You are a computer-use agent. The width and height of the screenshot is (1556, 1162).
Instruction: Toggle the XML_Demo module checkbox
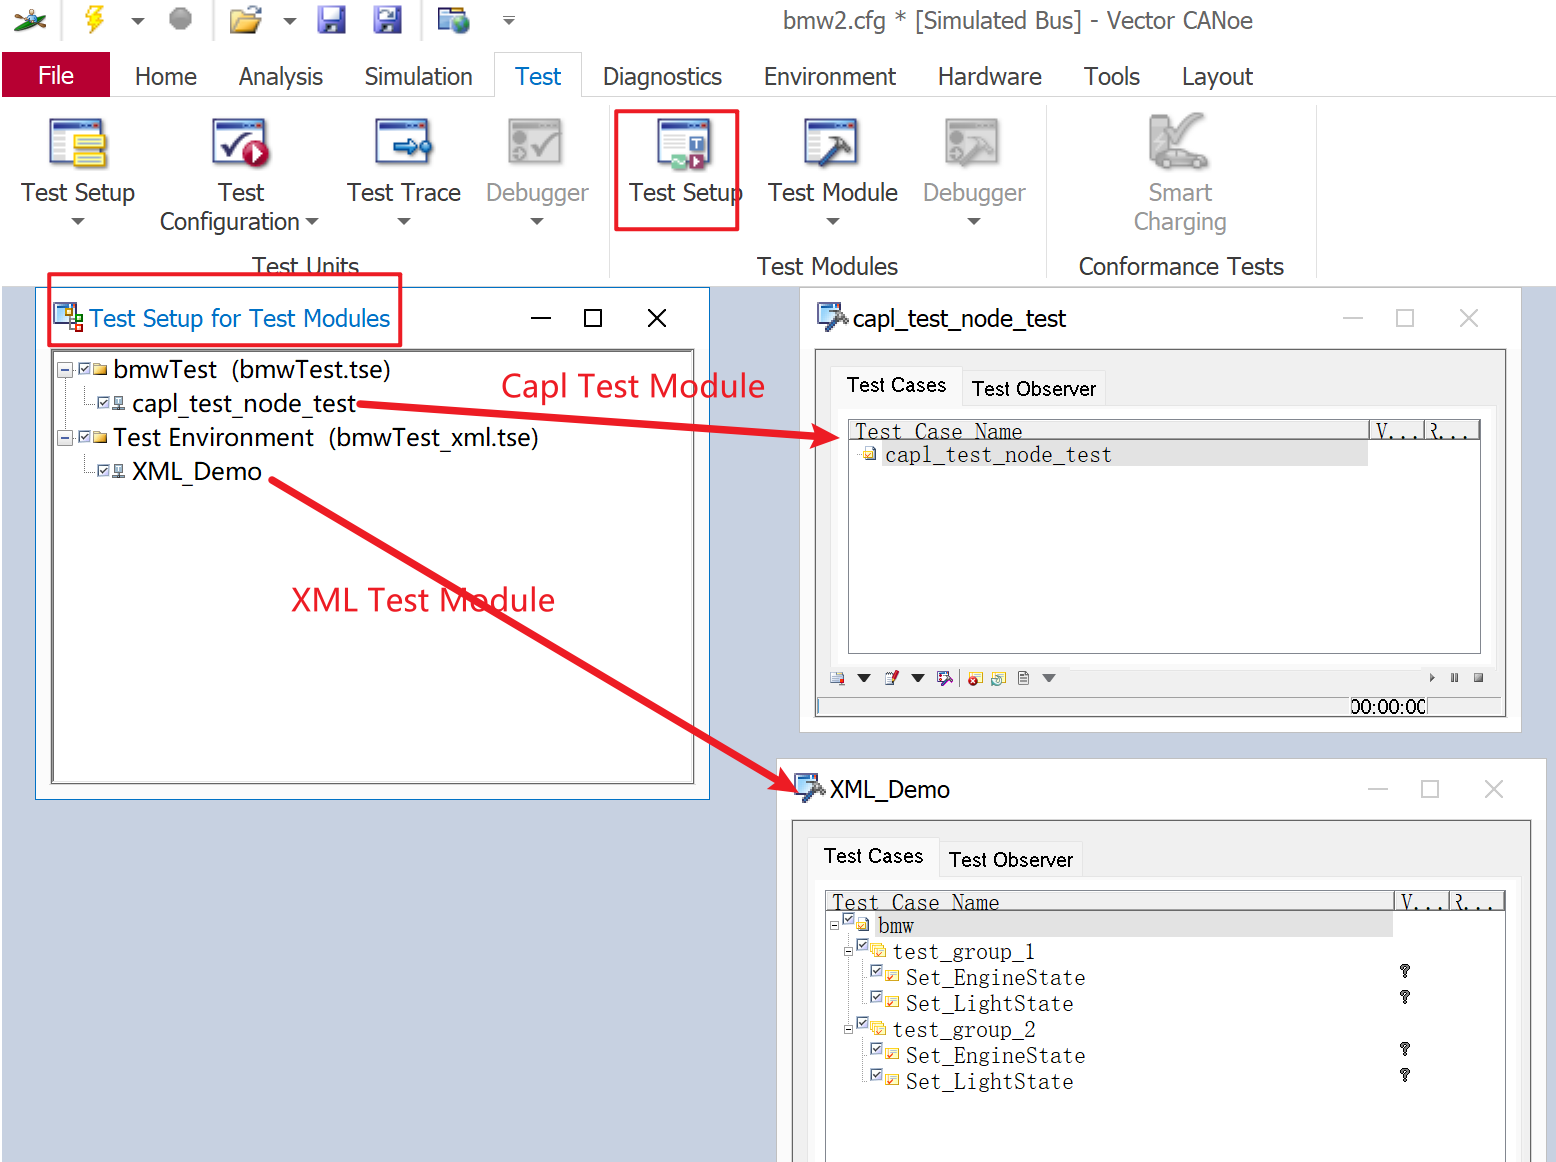click(x=103, y=471)
